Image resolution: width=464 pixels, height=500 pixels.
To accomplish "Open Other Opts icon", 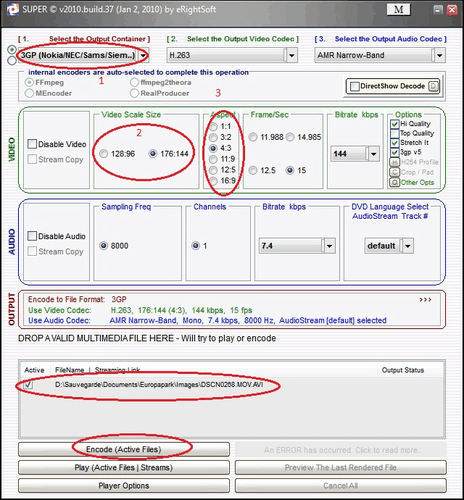I will click(x=395, y=182).
